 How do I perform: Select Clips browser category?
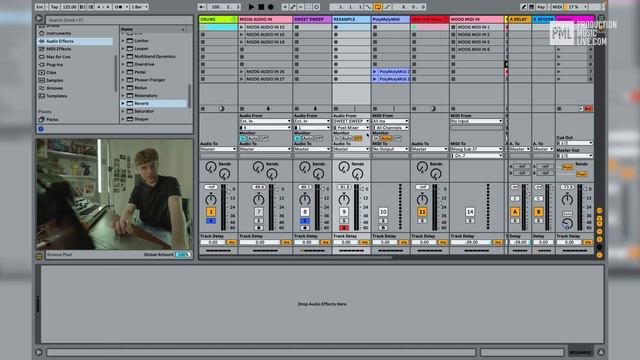coord(51,72)
